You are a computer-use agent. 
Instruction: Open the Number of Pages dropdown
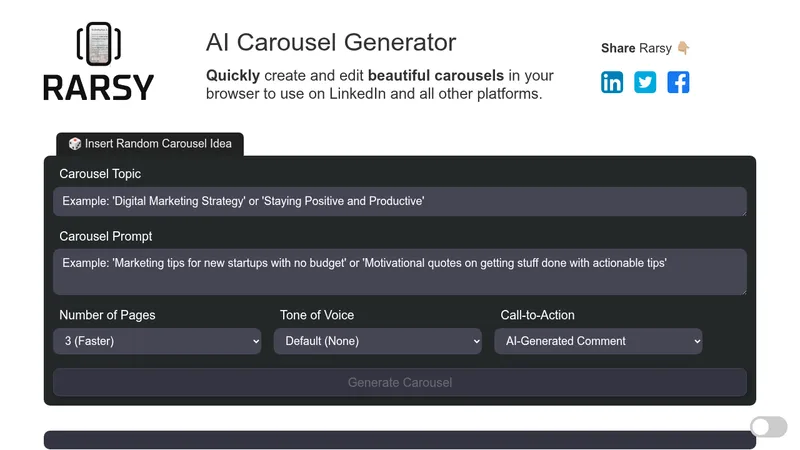157,341
